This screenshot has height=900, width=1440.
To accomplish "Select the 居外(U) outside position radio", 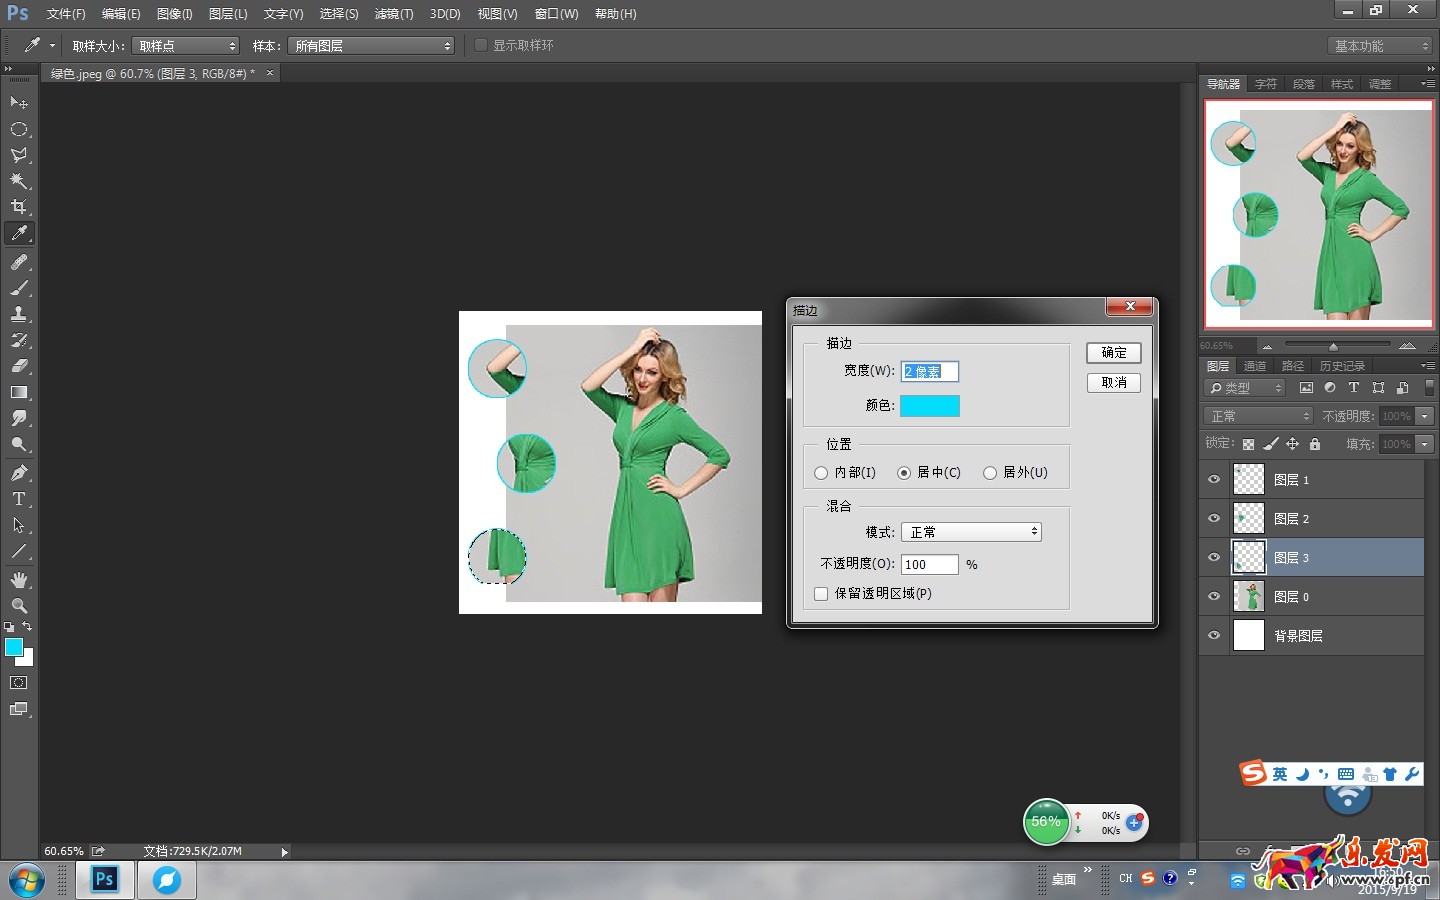I will click(x=990, y=473).
